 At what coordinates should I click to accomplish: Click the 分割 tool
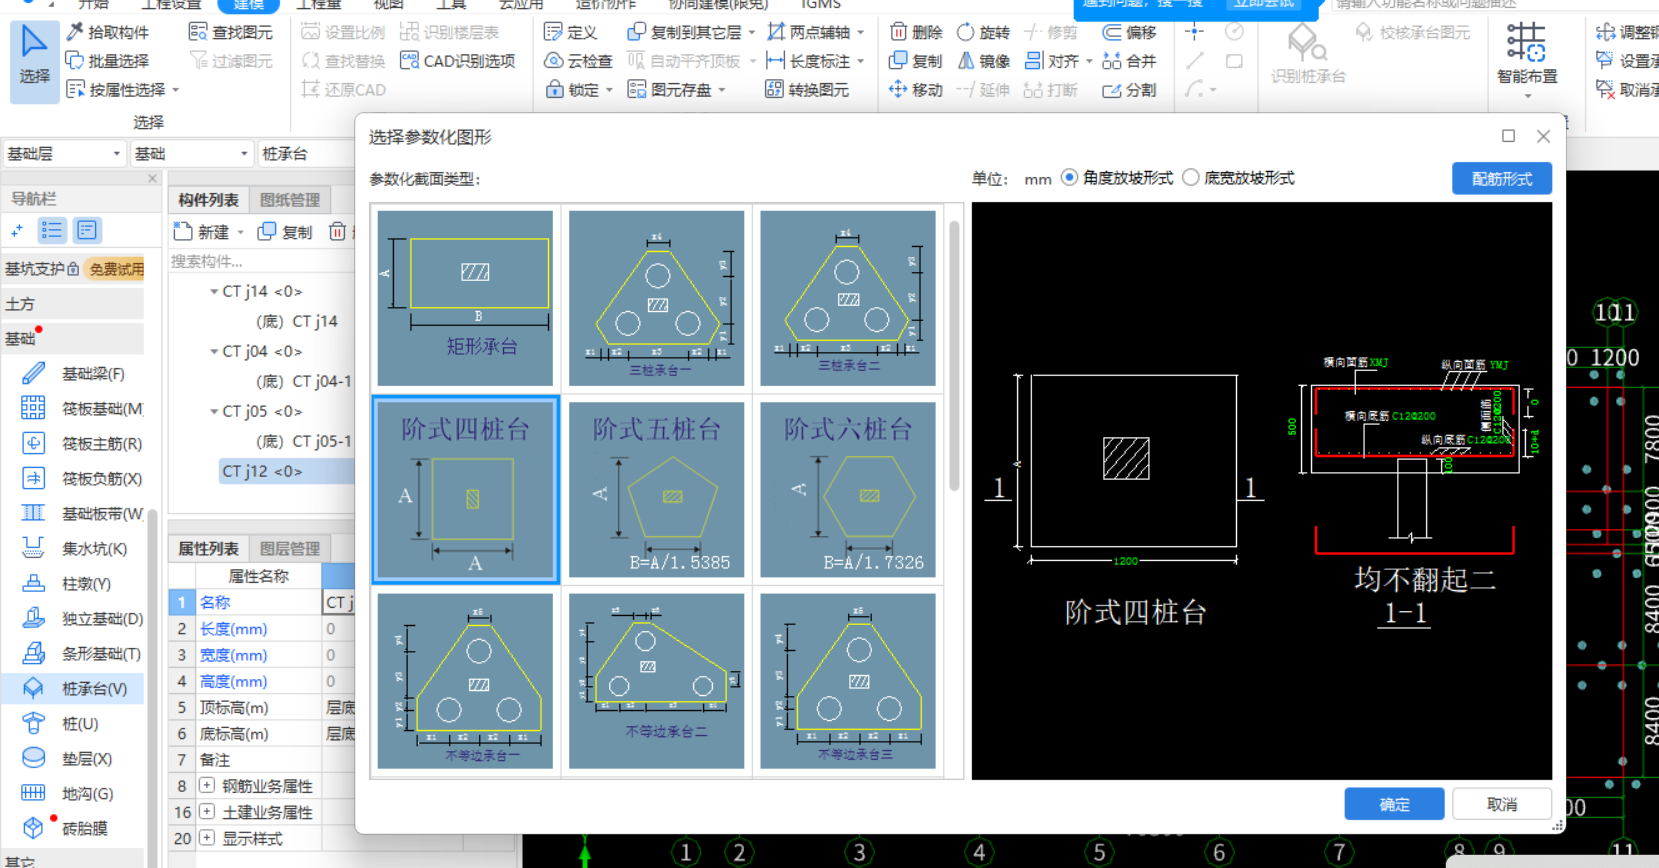point(1129,90)
